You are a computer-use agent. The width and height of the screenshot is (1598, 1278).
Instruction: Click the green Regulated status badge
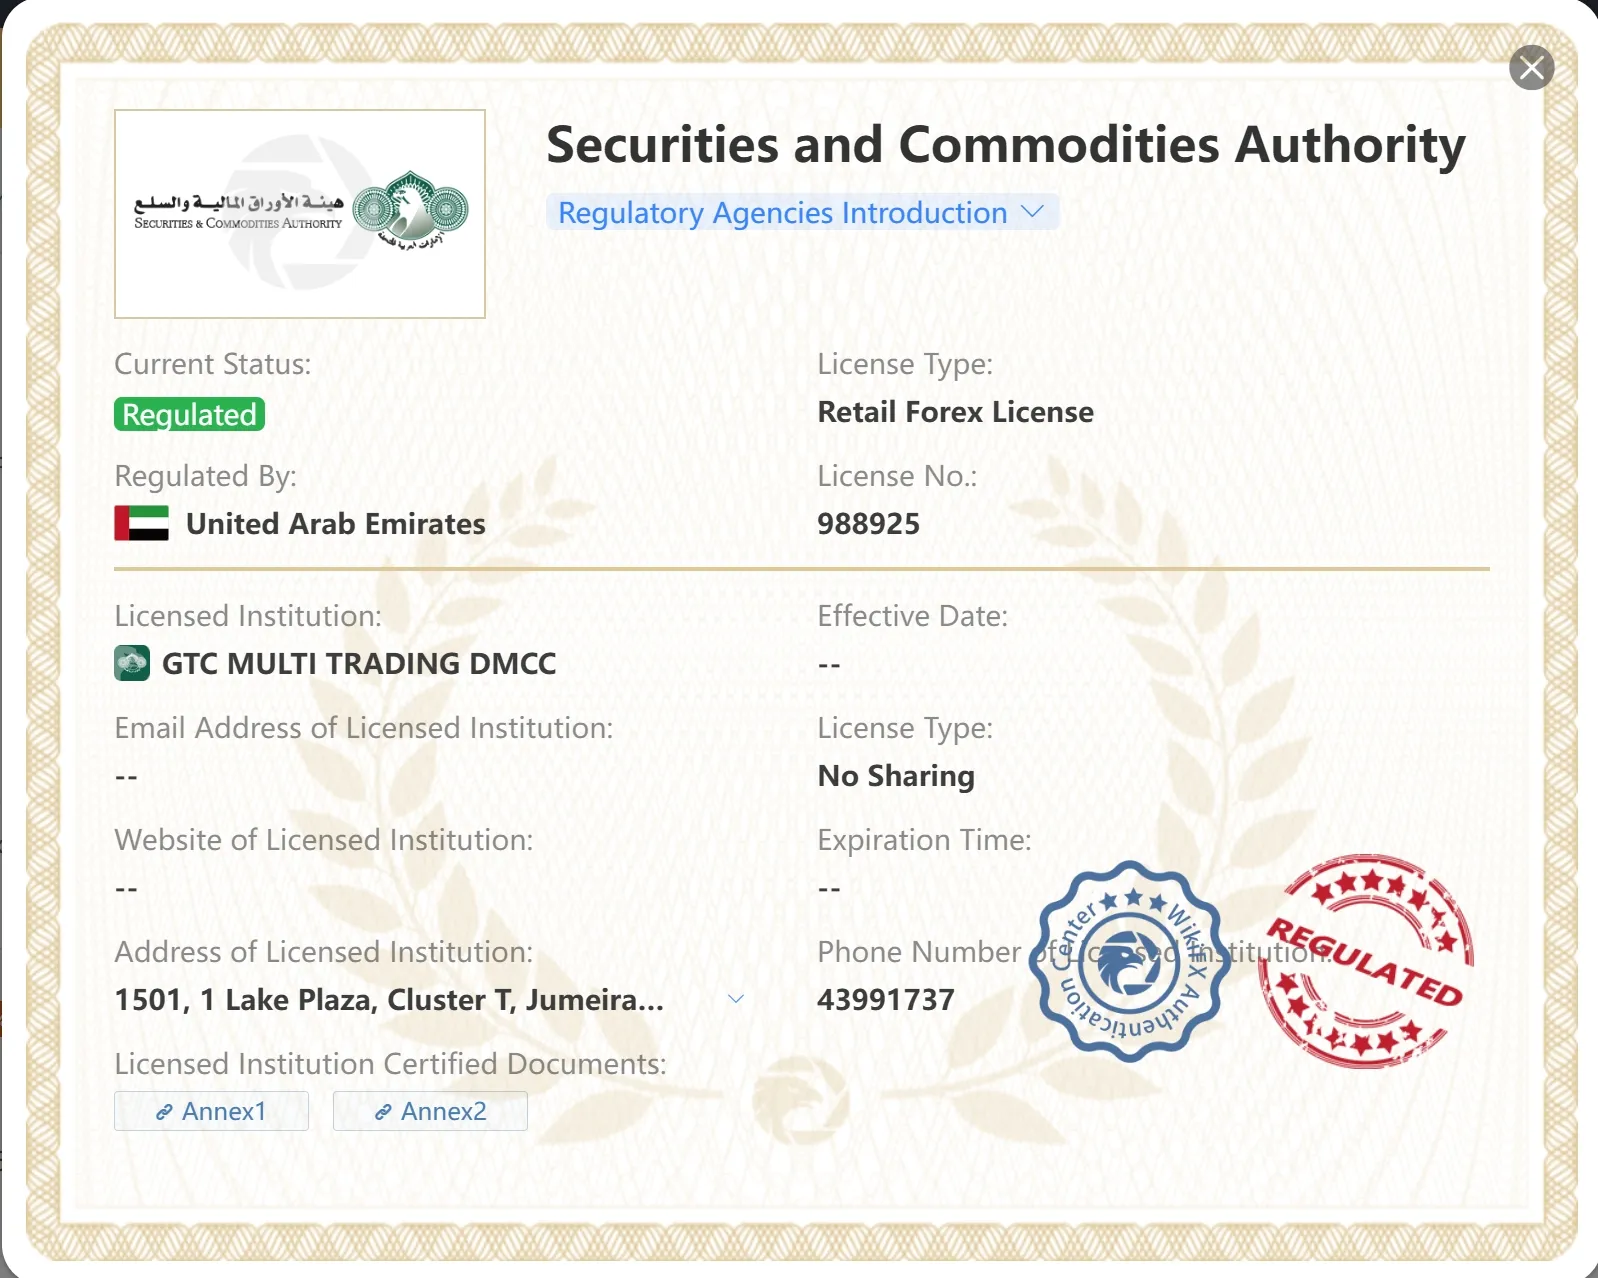pyautogui.click(x=189, y=414)
